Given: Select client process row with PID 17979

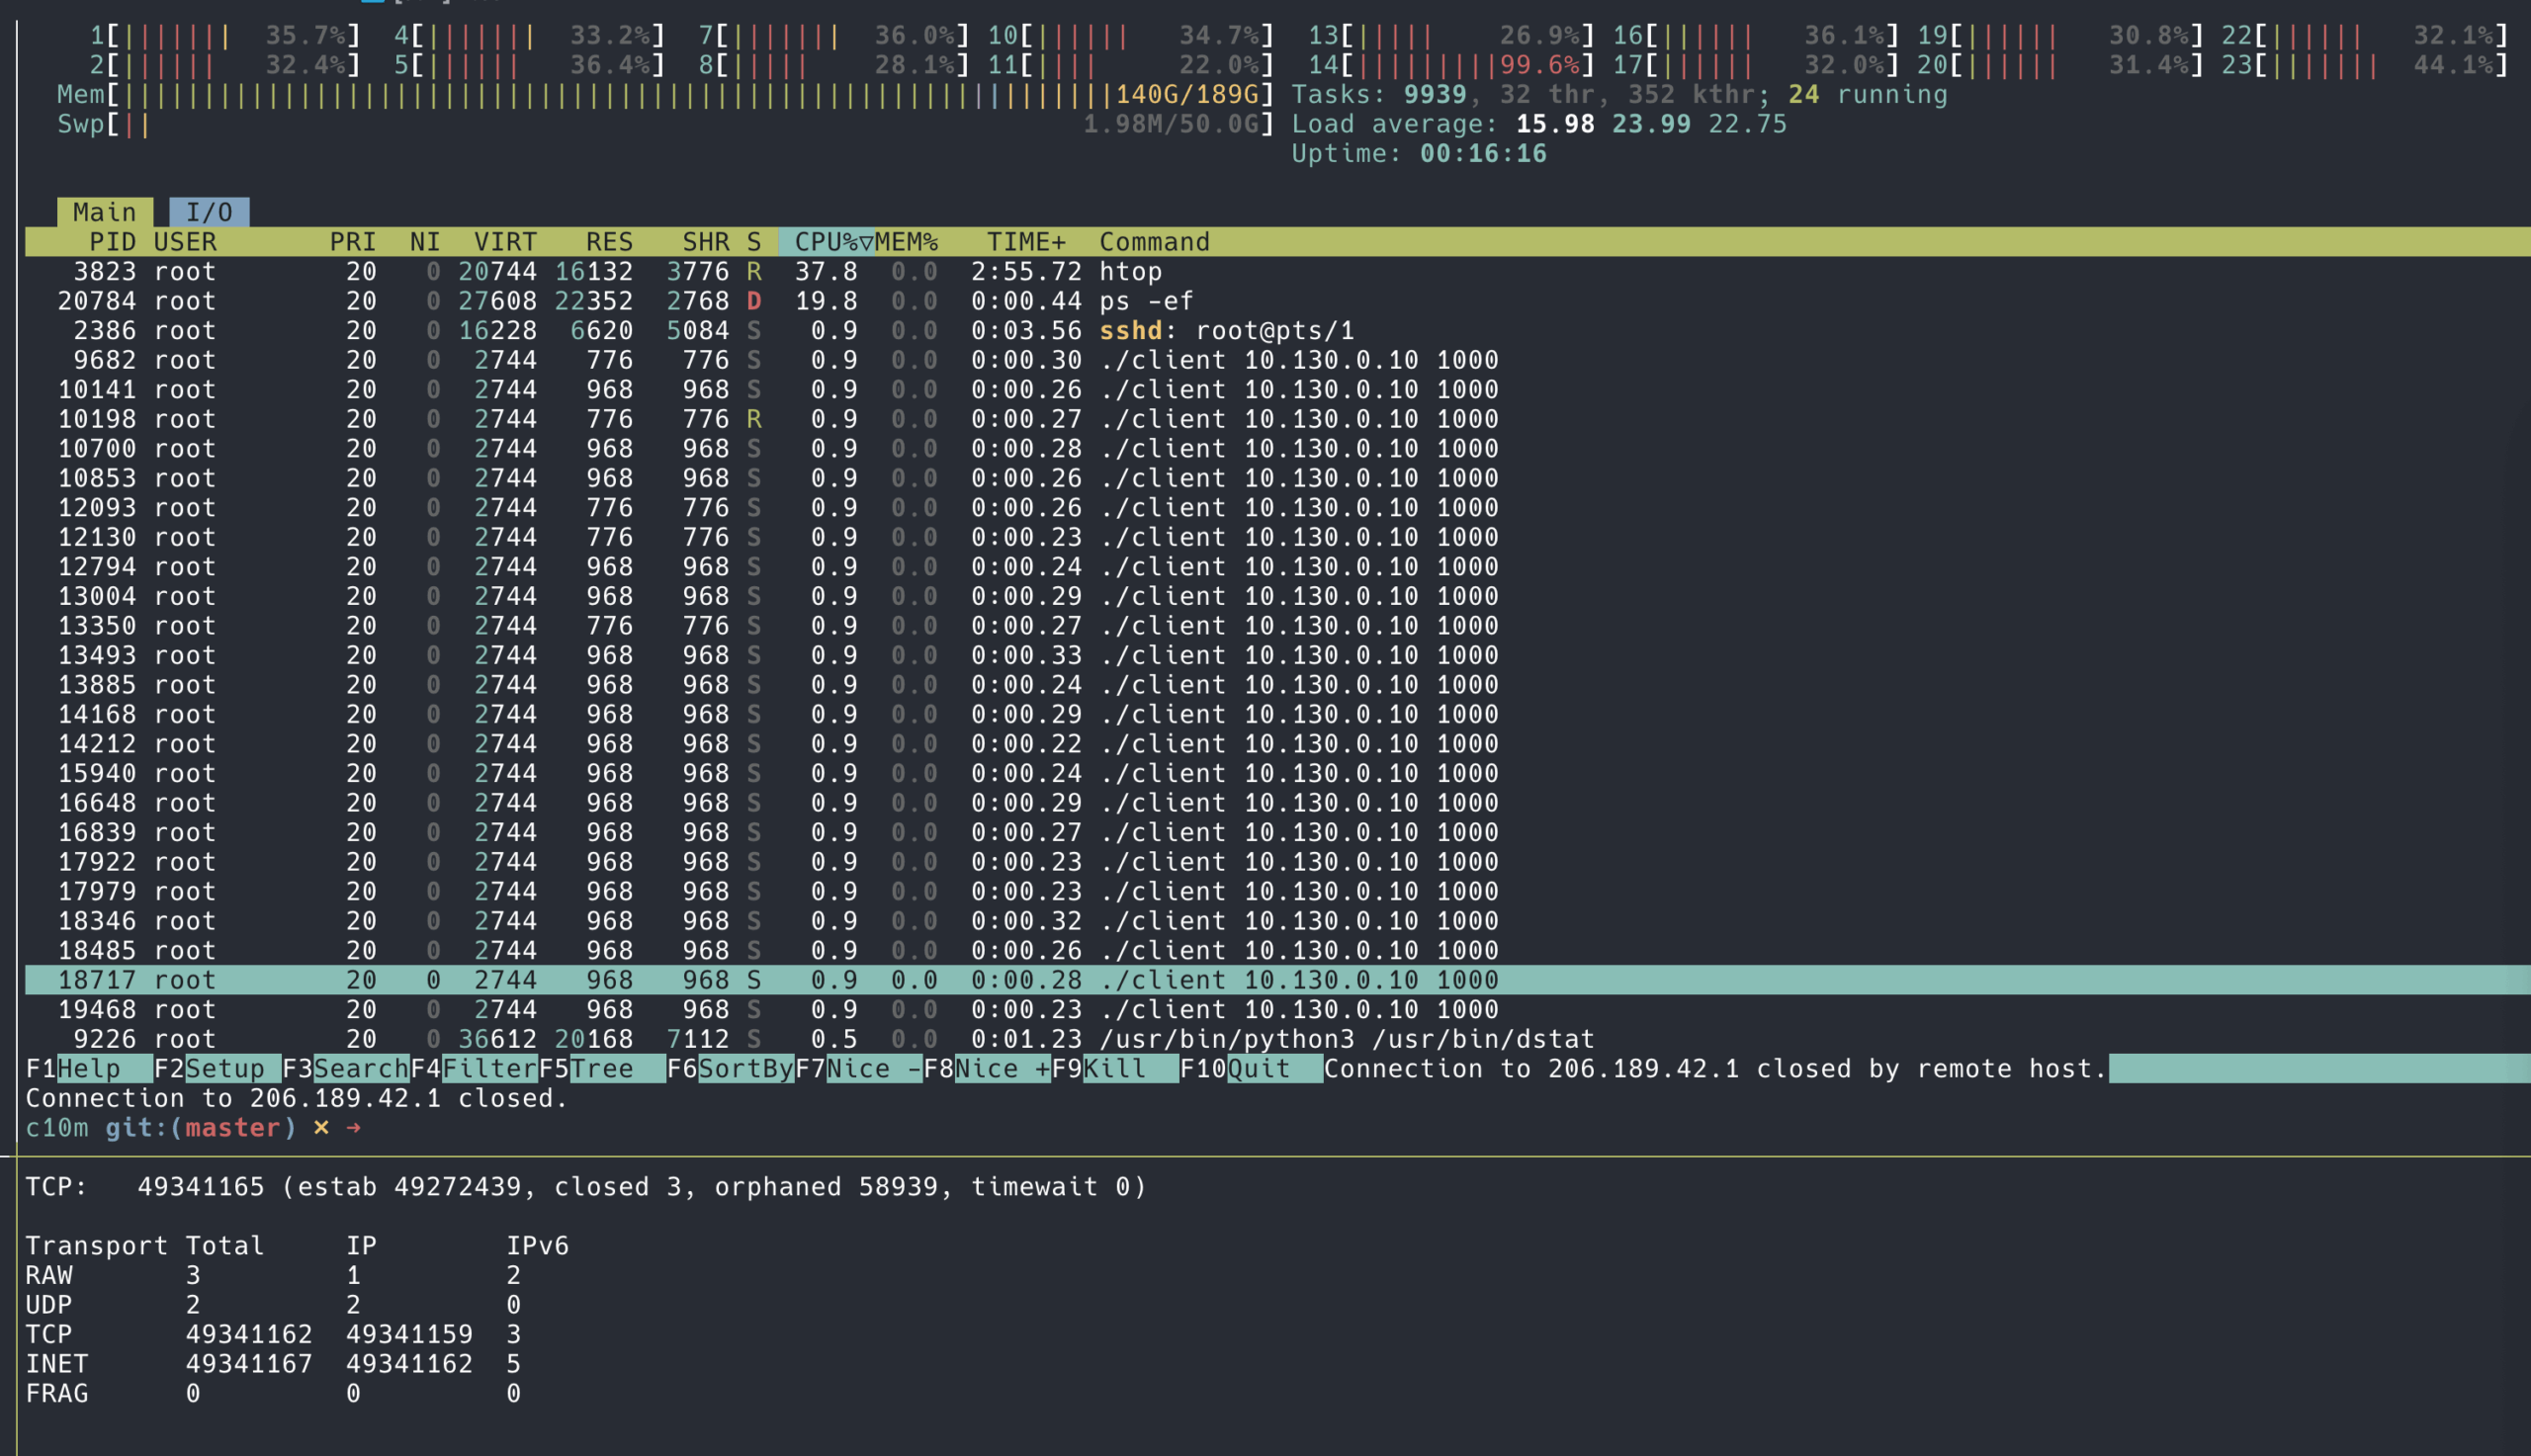Looking at the screenshot, I should tap(1278, 892).
